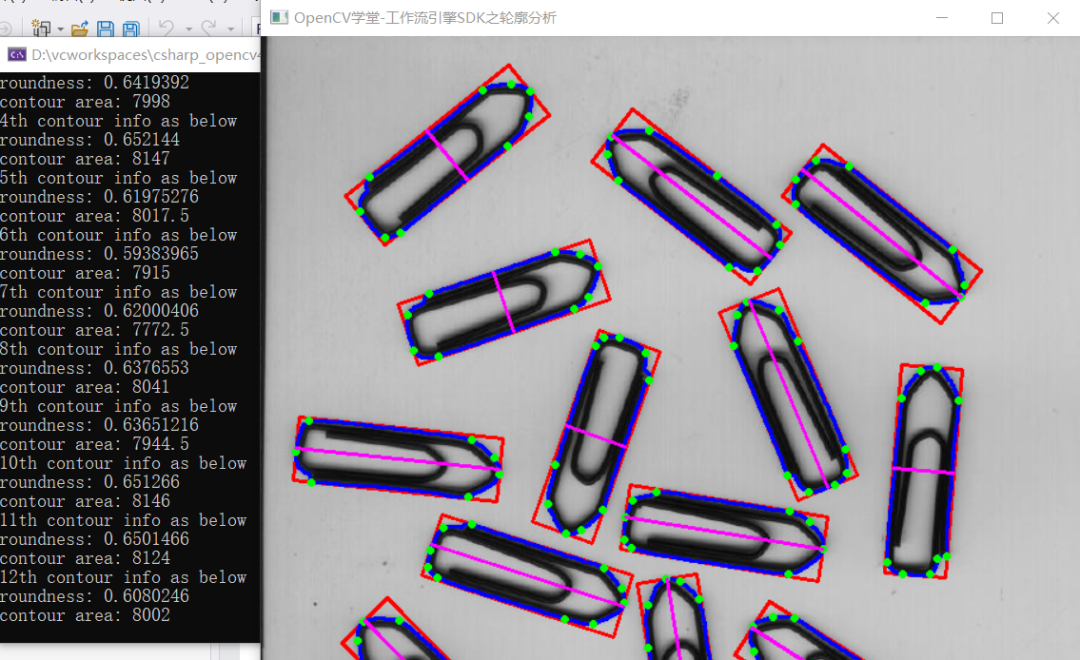Click the Save icon in Visual Studio toolbar
Image resolution: width=1080 pixels, height=660 pixels.
click(x=105, y=28)
